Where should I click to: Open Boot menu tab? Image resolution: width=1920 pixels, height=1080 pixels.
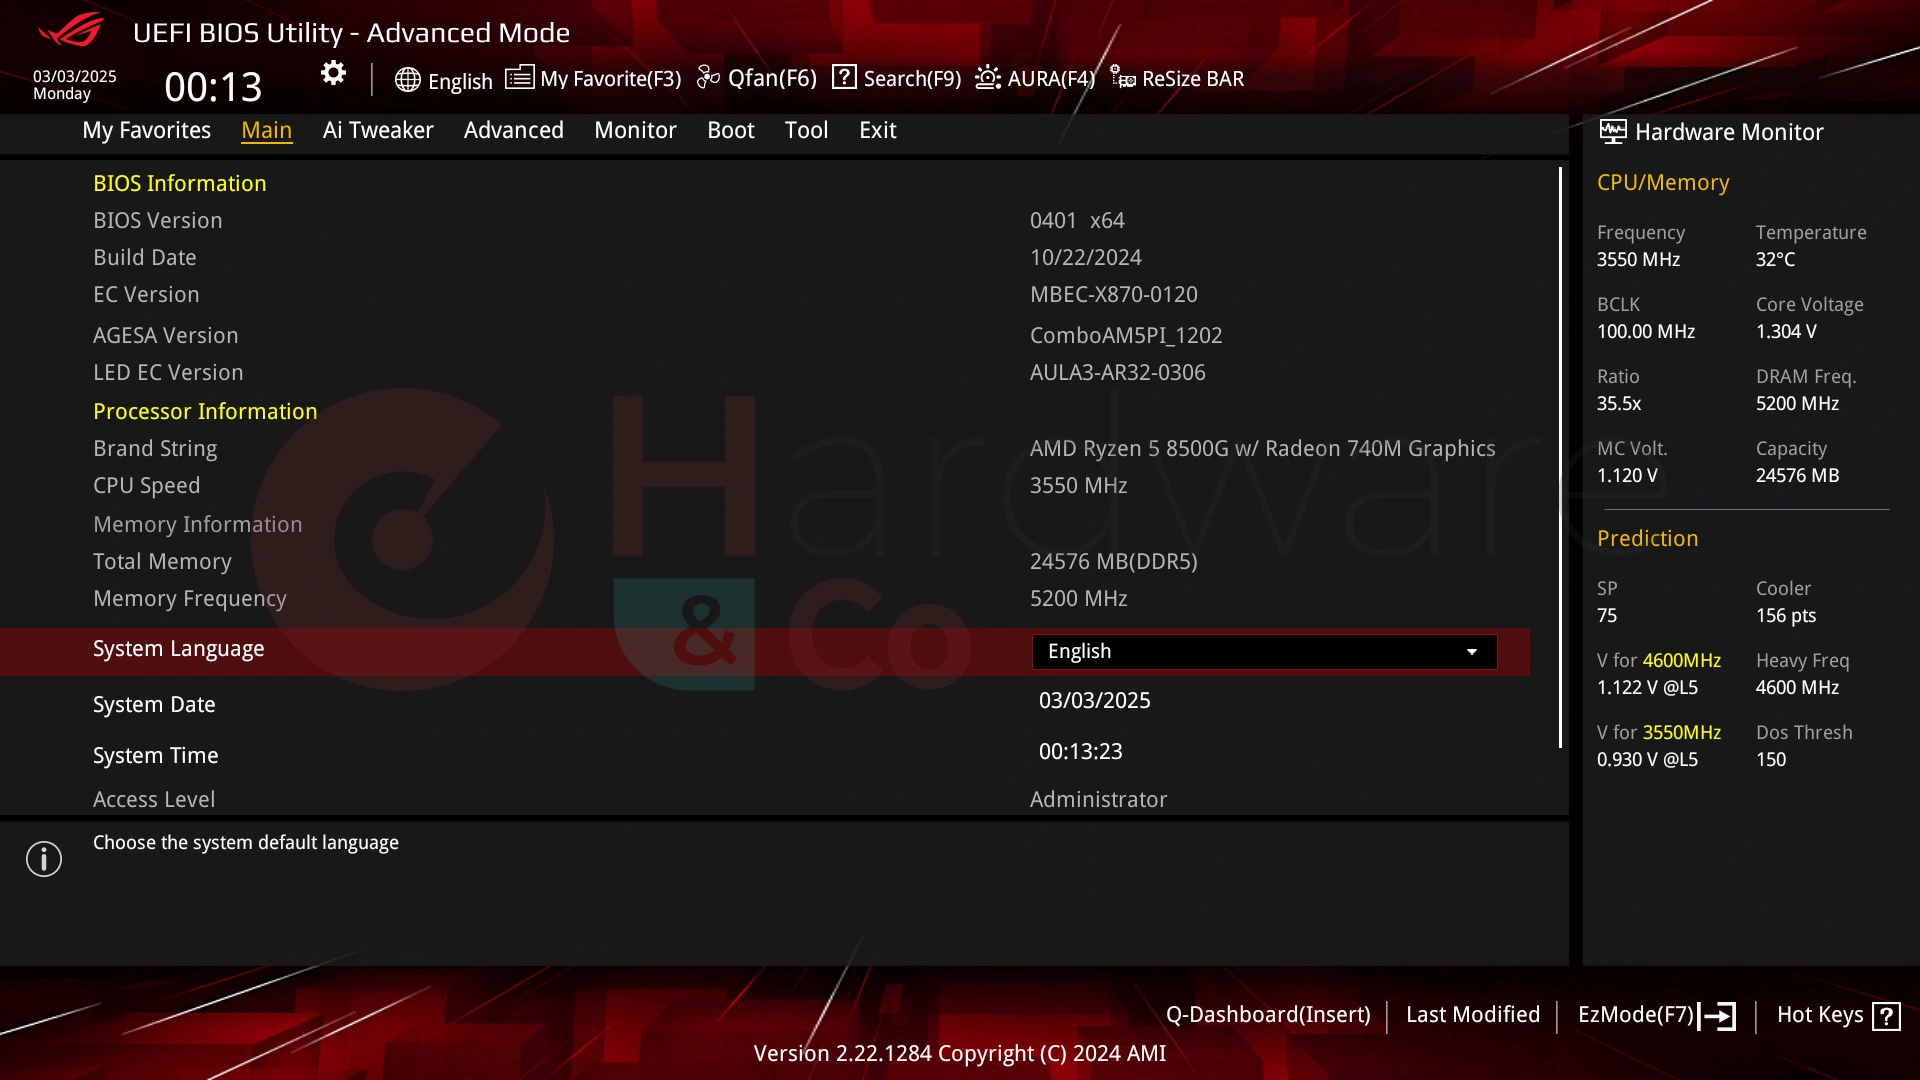coord(731,129)
